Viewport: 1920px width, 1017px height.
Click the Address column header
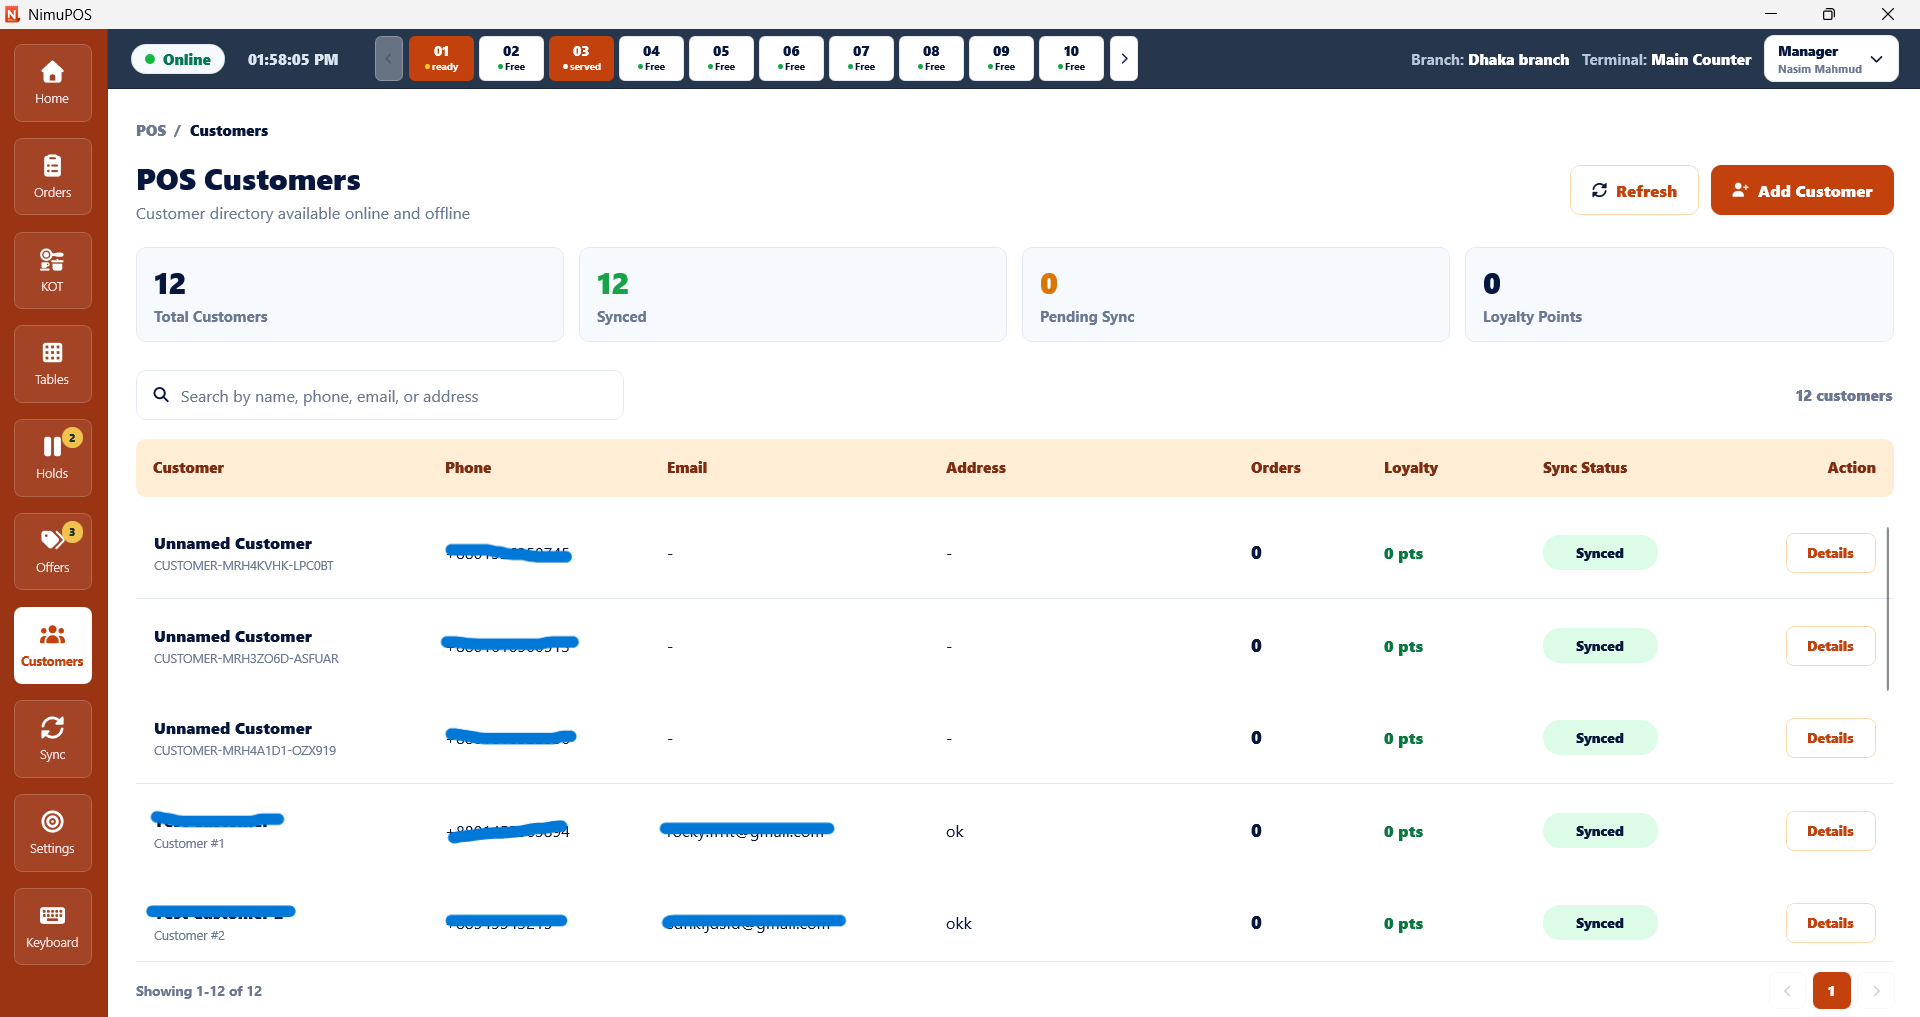point(976,467)
